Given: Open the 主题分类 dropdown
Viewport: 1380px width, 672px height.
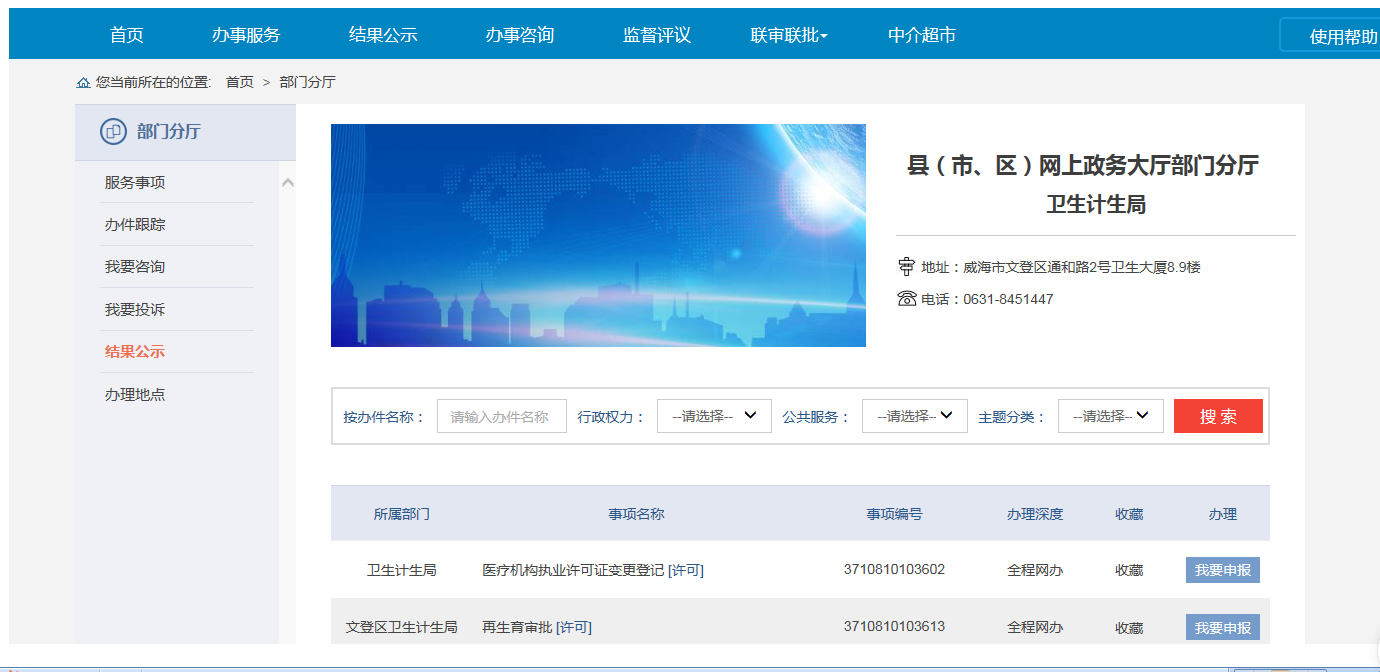Looking at the screenshot, I should tap(1110, 416).
